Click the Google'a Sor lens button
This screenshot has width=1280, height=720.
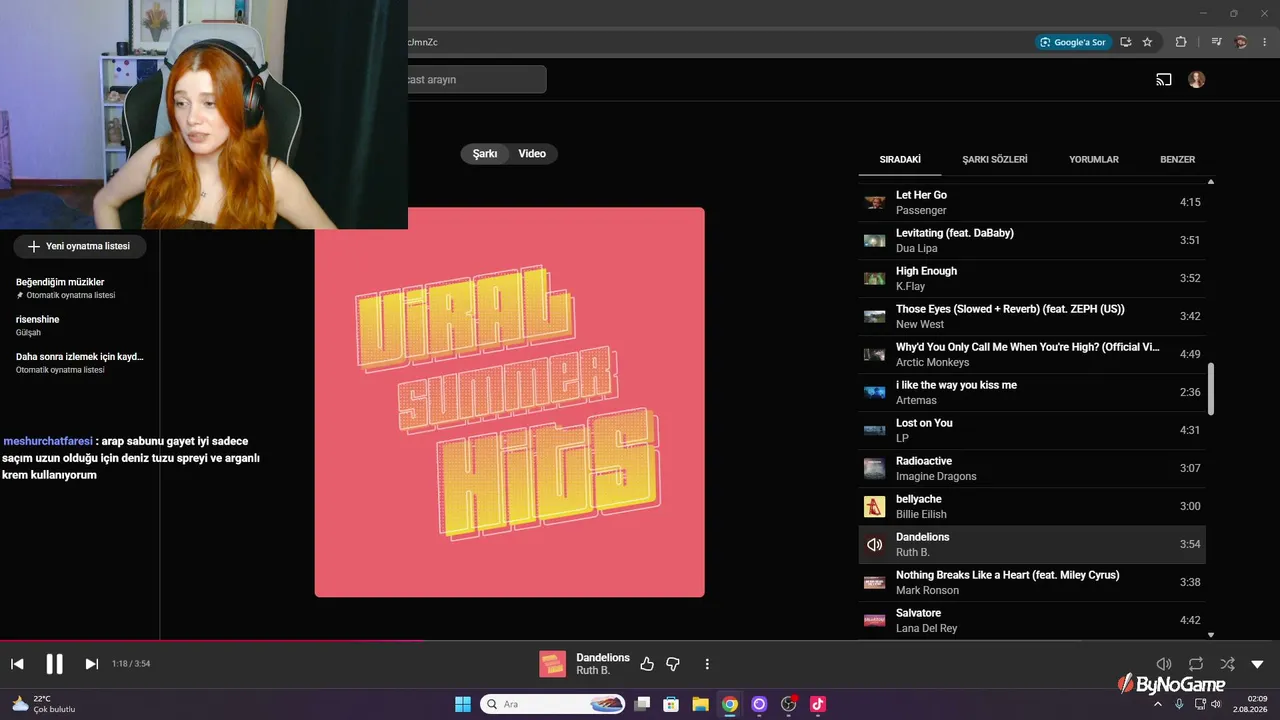click(1073, 42)
